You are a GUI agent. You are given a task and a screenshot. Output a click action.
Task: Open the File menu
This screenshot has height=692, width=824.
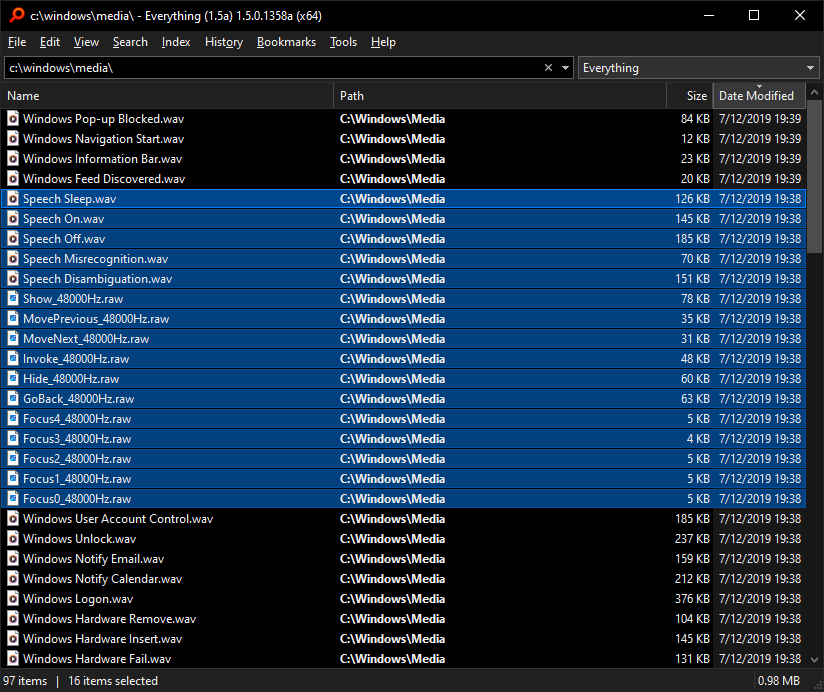coord(17,42)
